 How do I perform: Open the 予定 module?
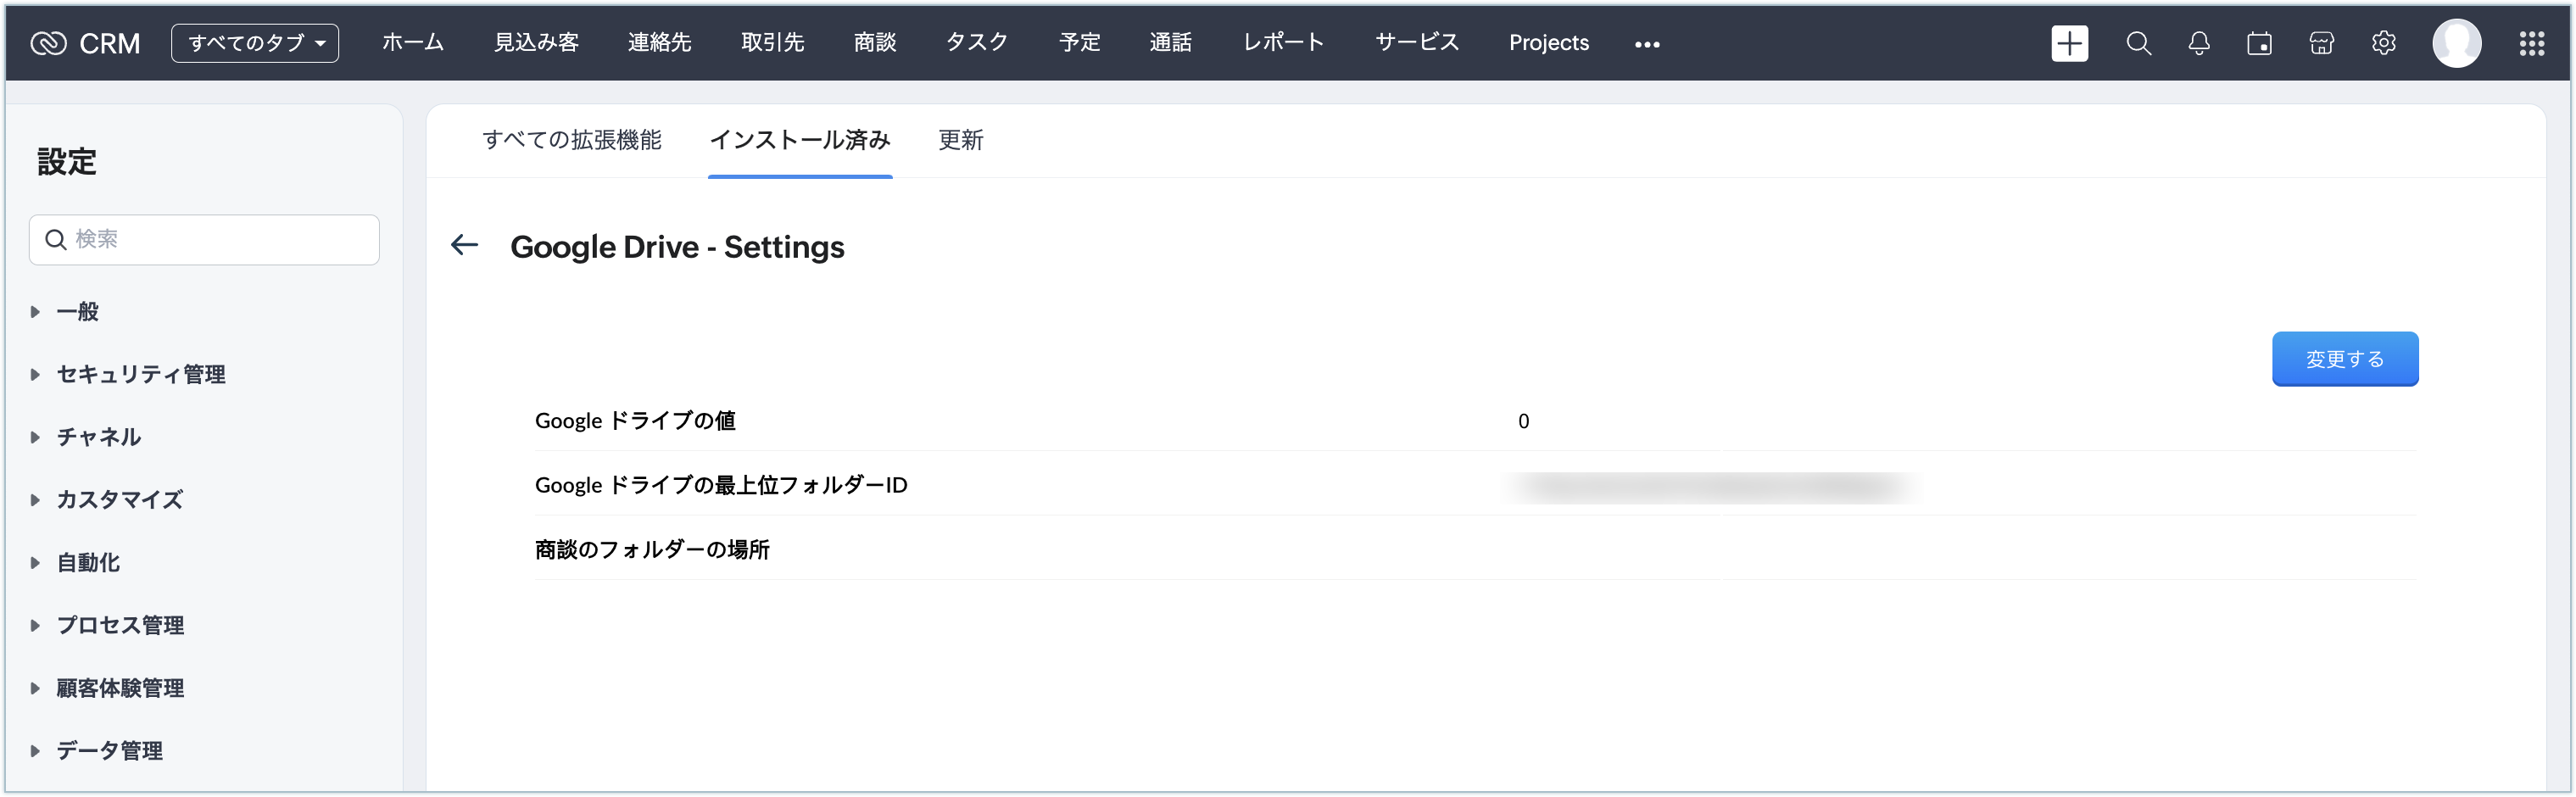(x=1080, y=43)
